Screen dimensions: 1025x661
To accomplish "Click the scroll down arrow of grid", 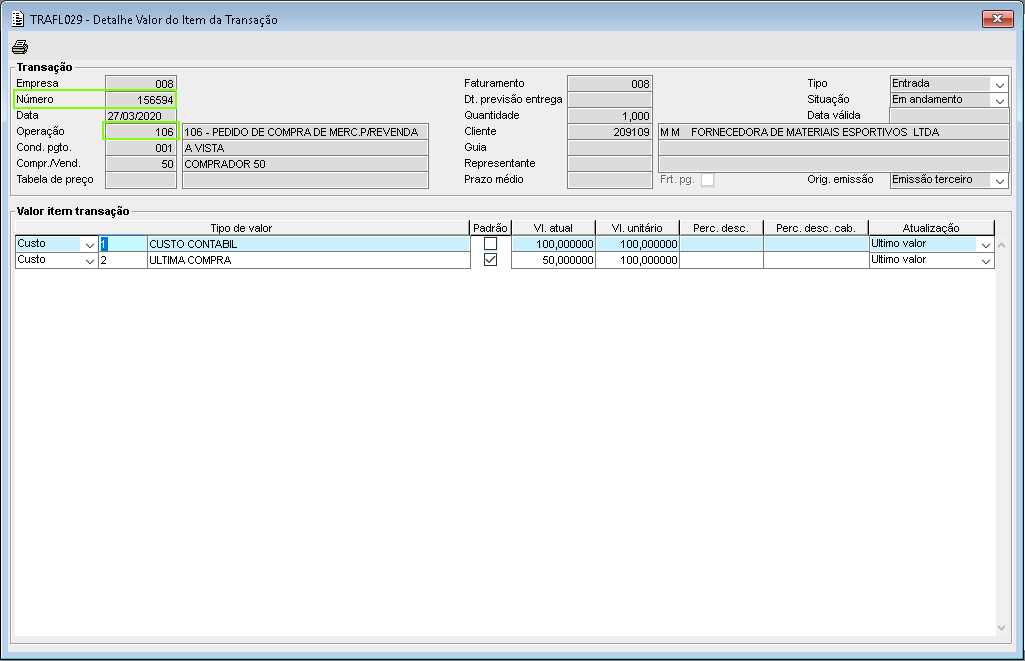I will (1001, 628).
